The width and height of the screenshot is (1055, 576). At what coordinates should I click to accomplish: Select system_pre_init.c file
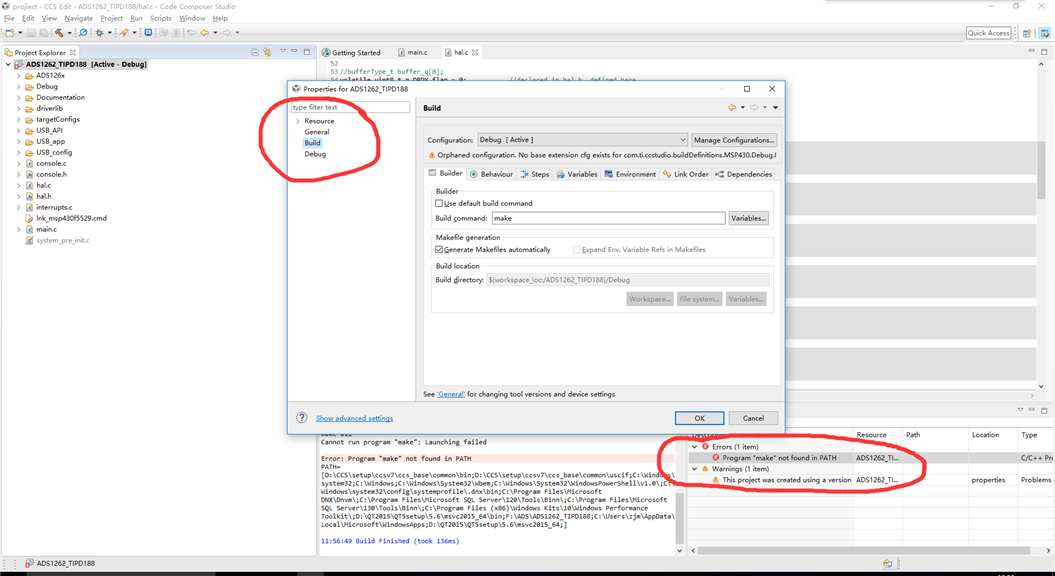(x=63, y=240)
